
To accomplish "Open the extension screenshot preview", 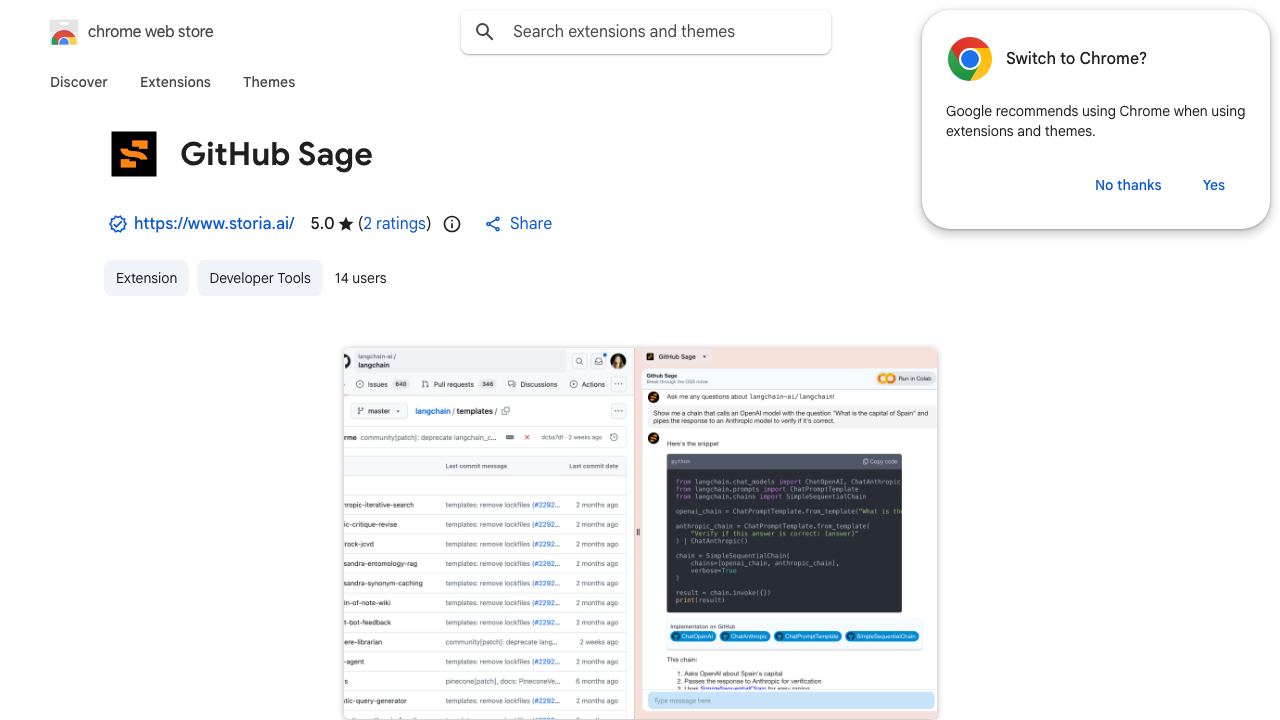I will tap(640, 533).
